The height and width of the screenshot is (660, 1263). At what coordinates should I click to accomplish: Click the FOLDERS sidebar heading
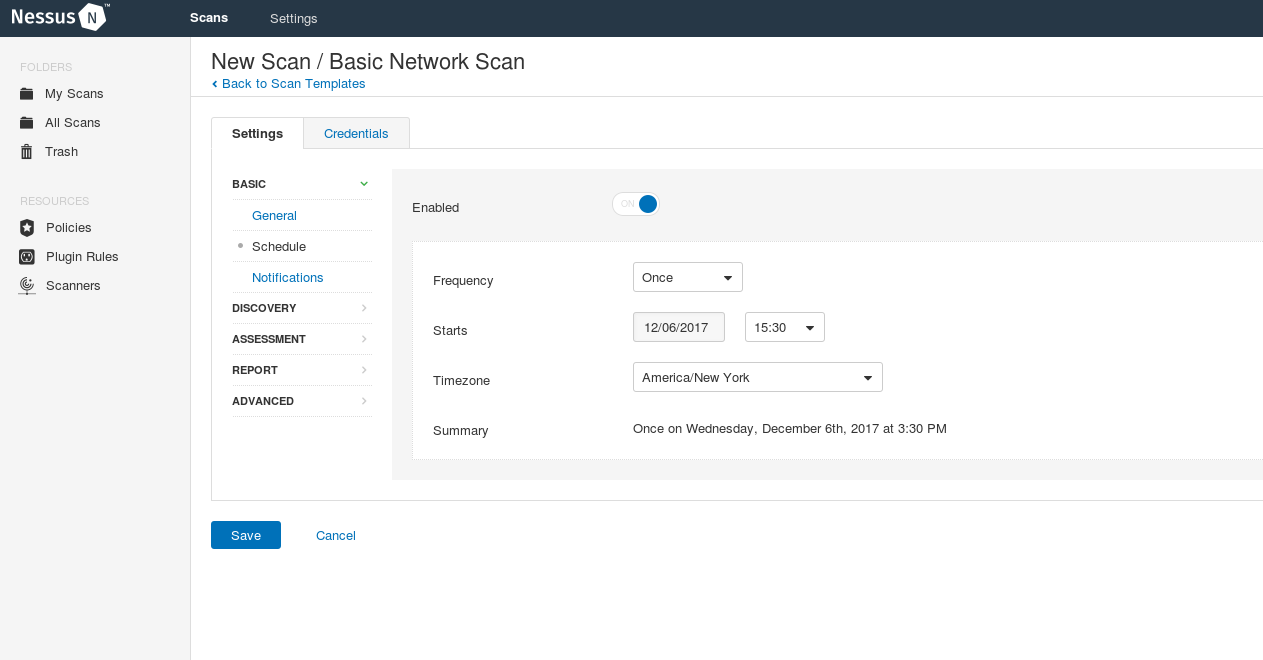[46, 68]
